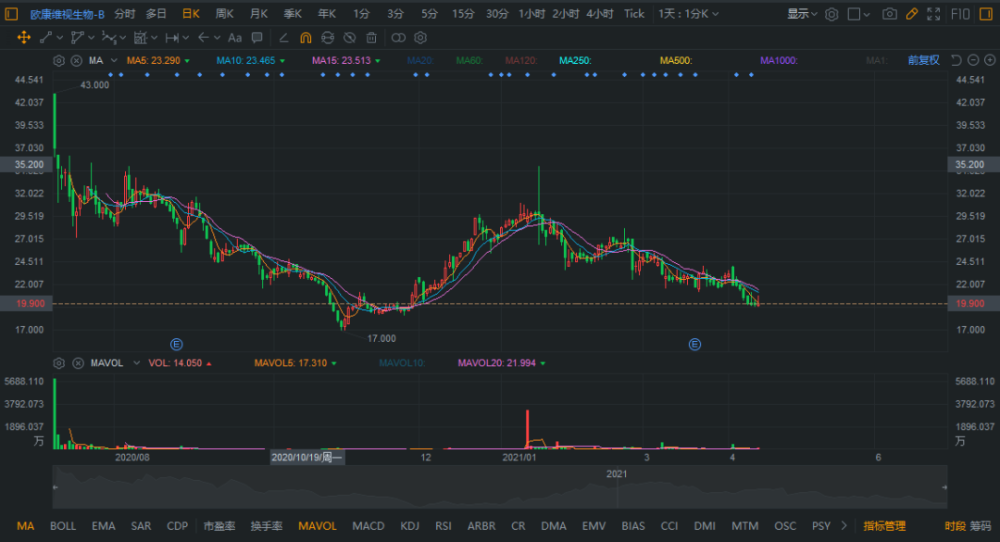Viewport: 1000px width, 542px height.
Task: Remove the MA indicator with X icon
Action: tap(77, 61)
